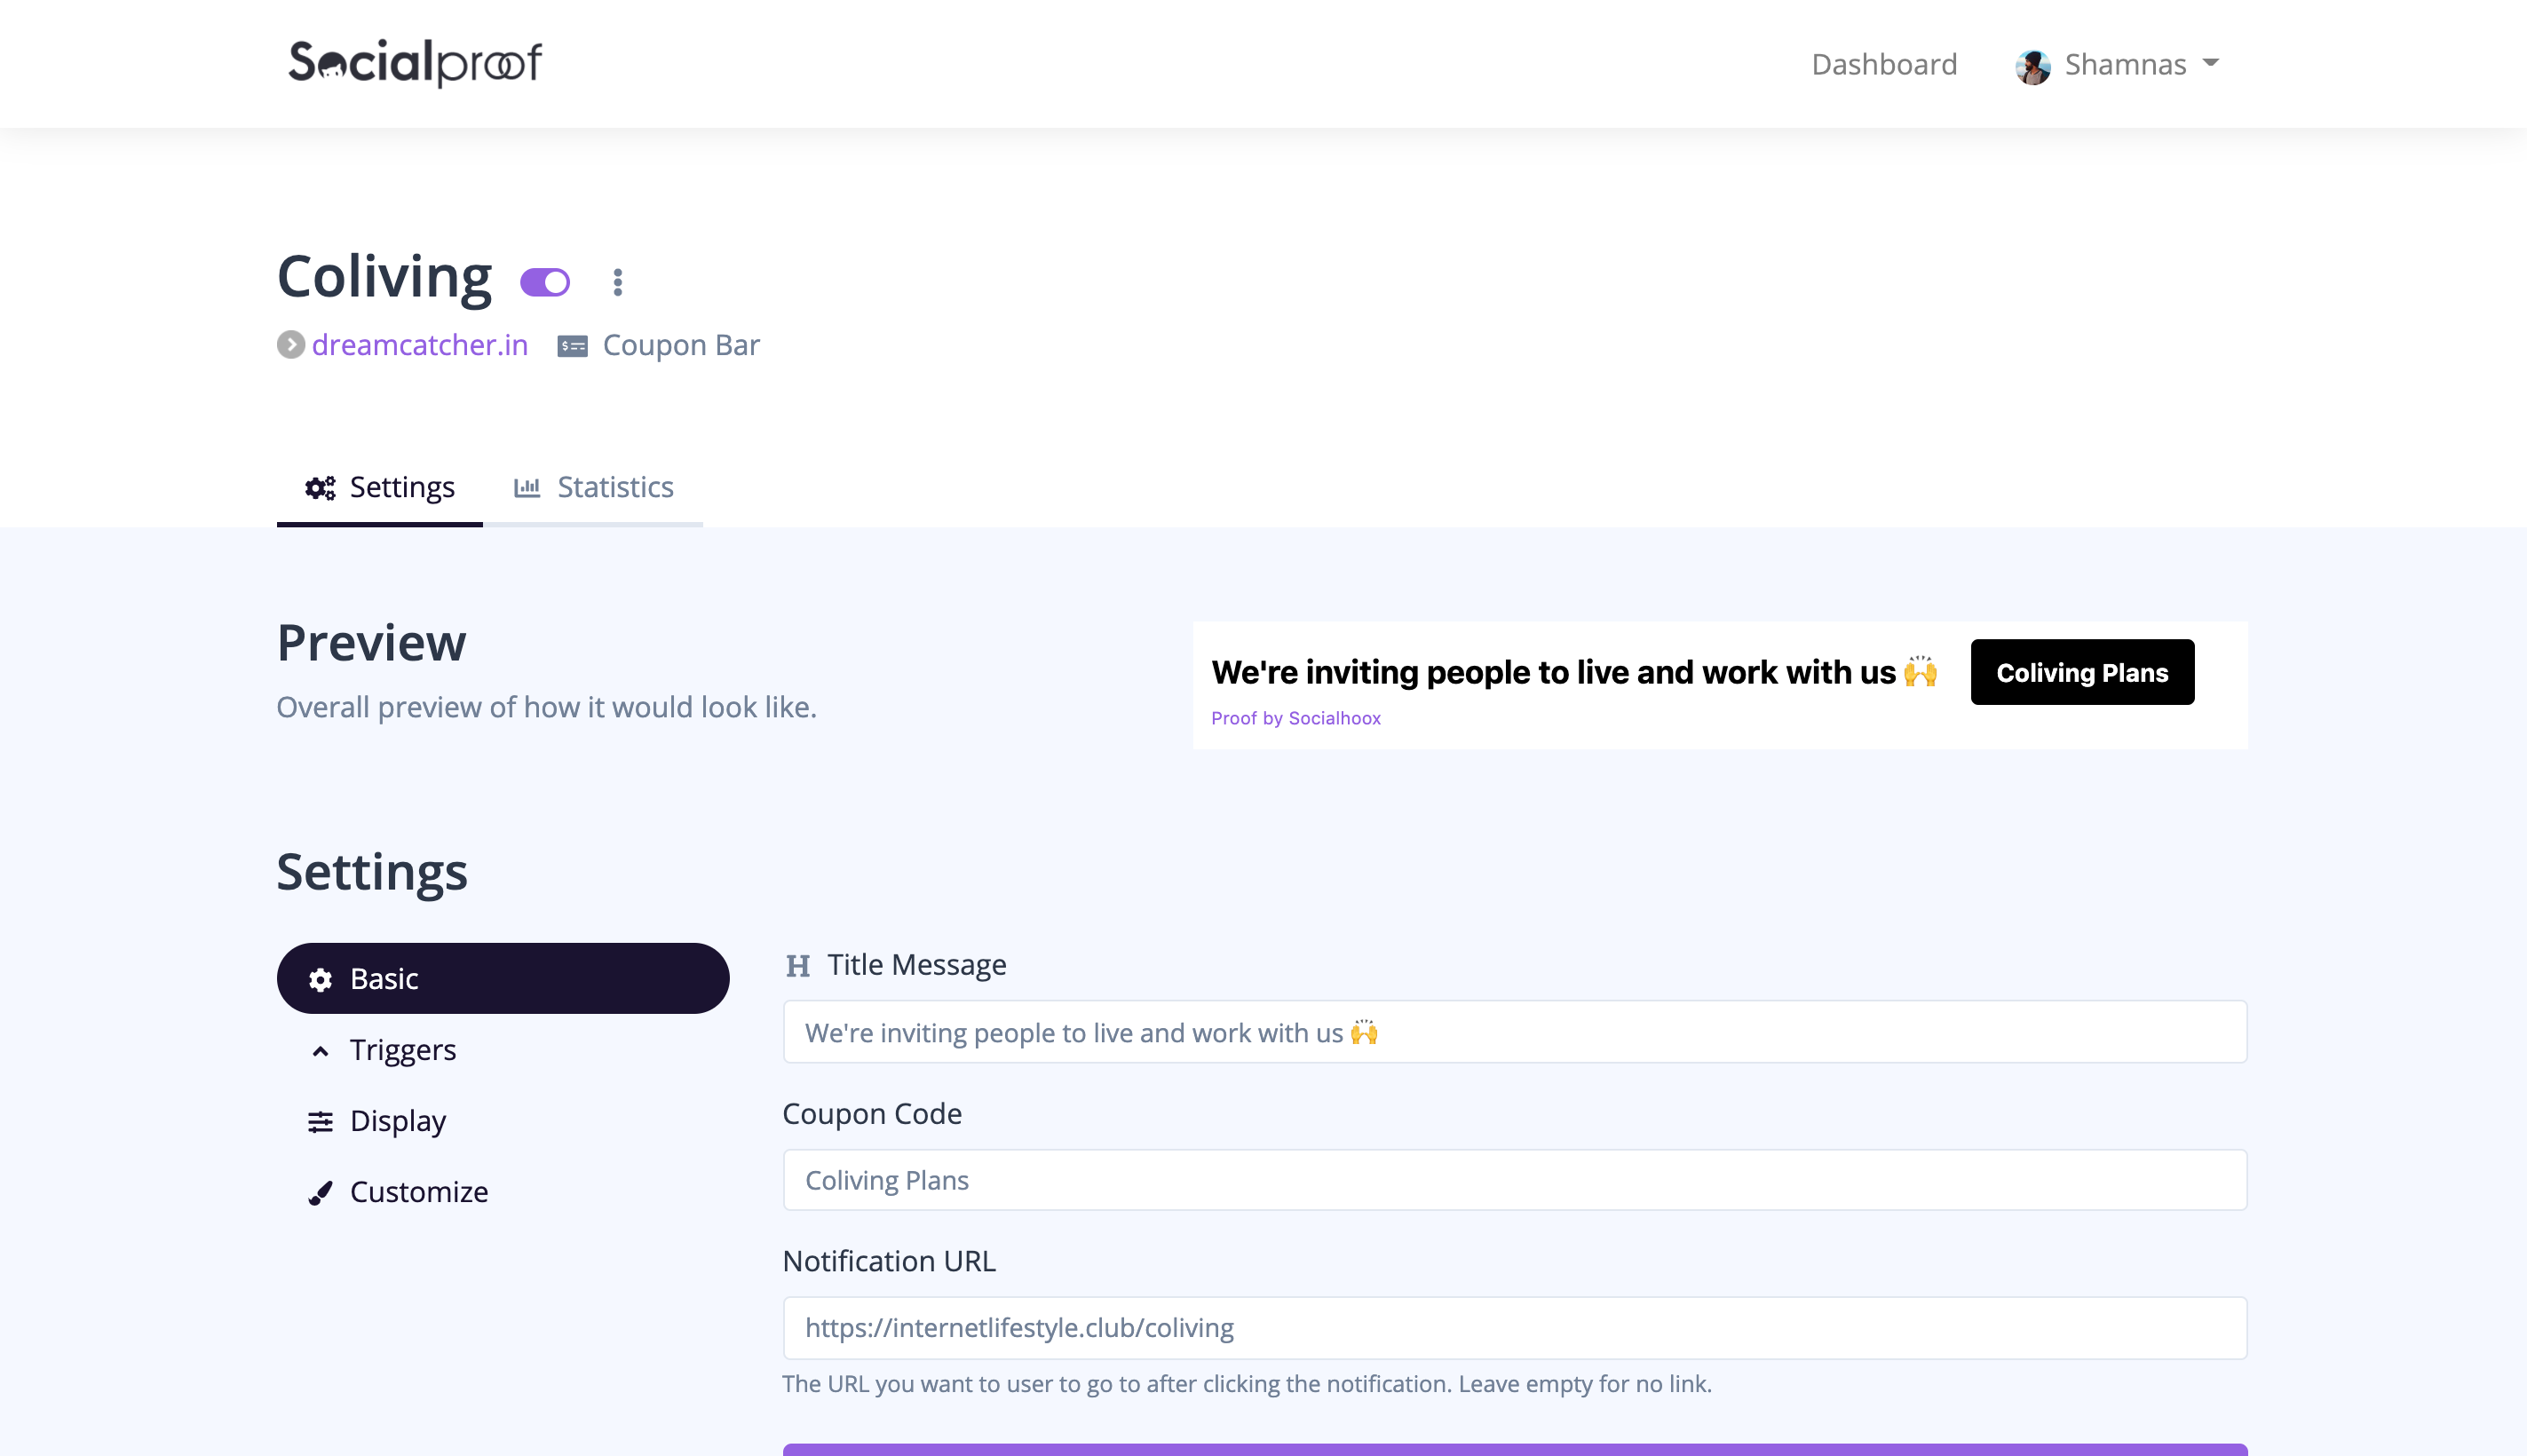
Task: Switch to the Statistics tab
Action: [594, 487]
